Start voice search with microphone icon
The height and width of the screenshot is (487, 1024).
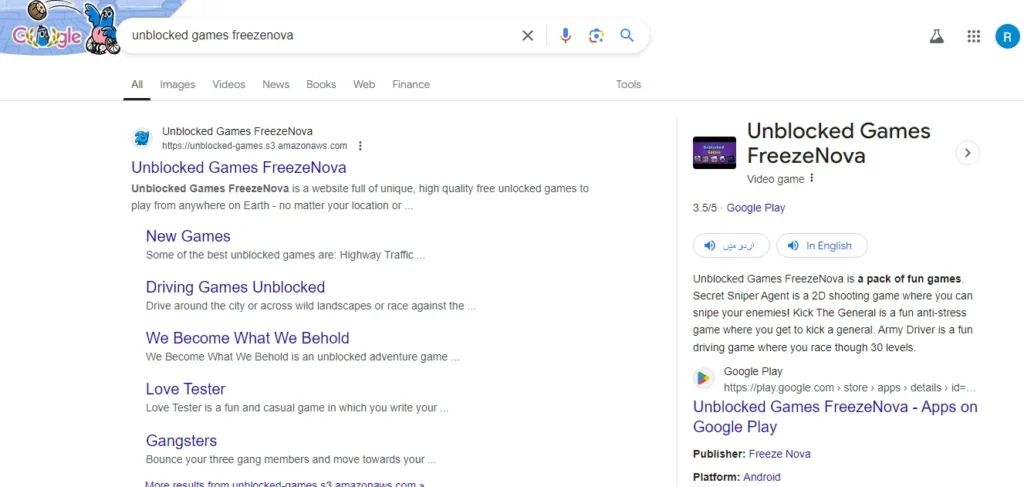(566, 35)
